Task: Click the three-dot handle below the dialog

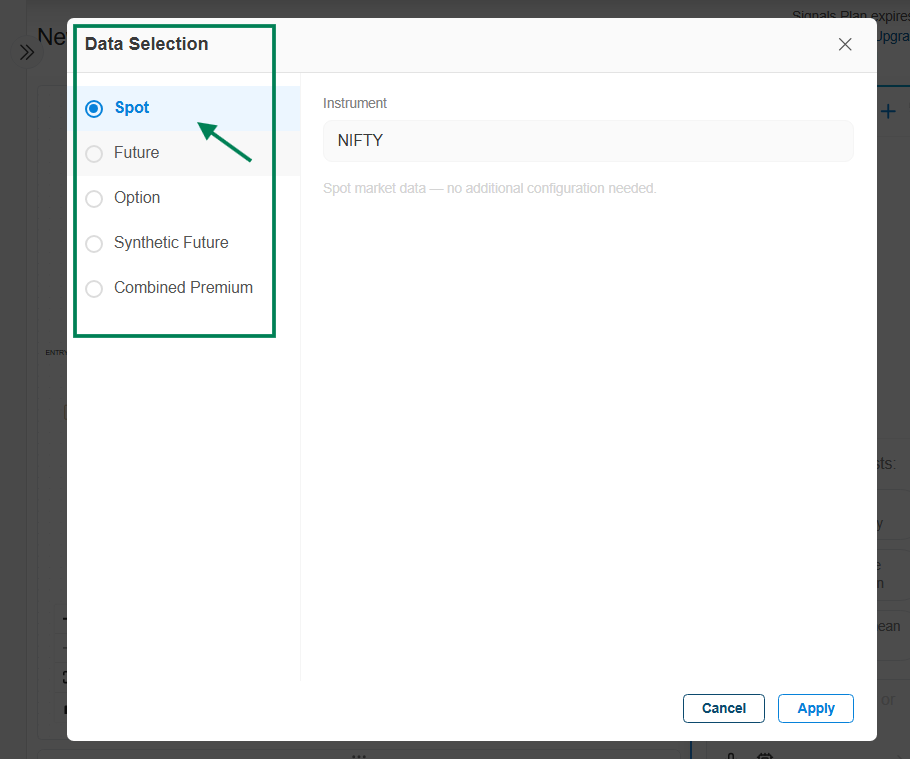Action: click(x=358, y=753)
